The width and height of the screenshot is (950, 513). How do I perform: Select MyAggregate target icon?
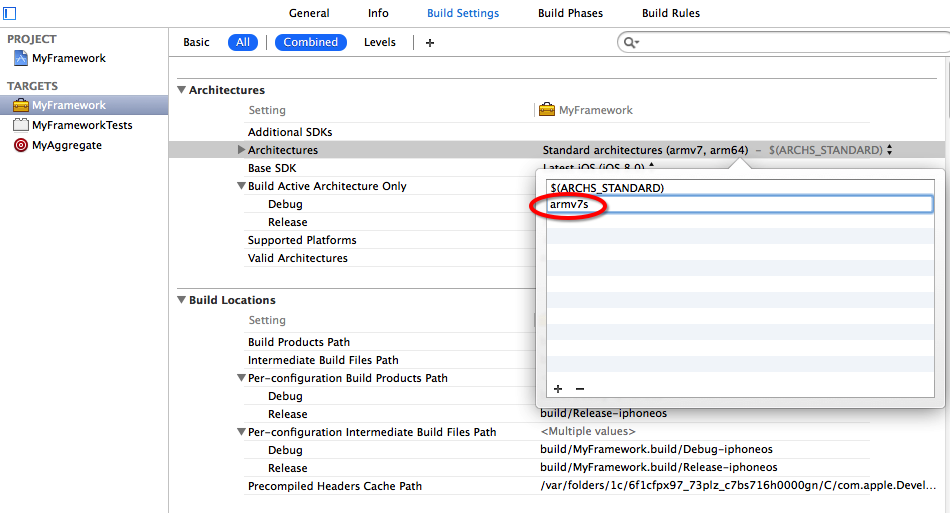click(x=20, y=145)
